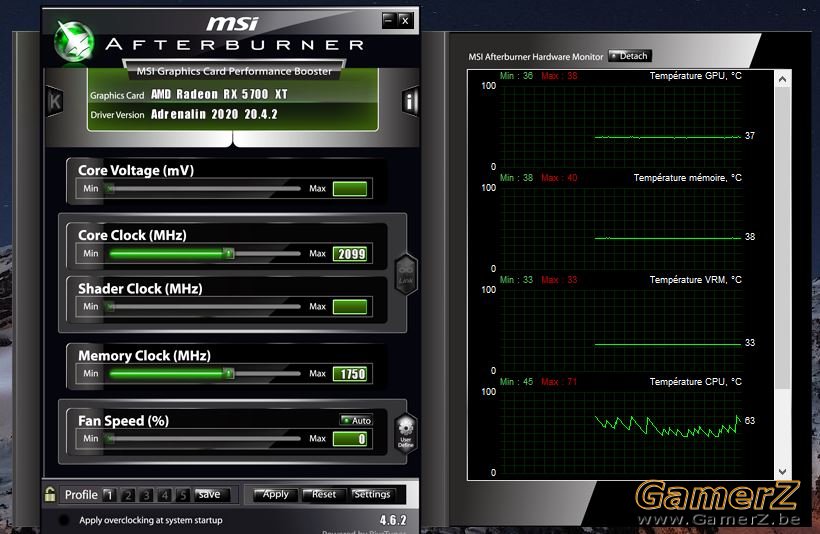Viewport: 820px width, 534px height.
Task: Detach the Hardware Monitor window
Action: tap(630, 56)
